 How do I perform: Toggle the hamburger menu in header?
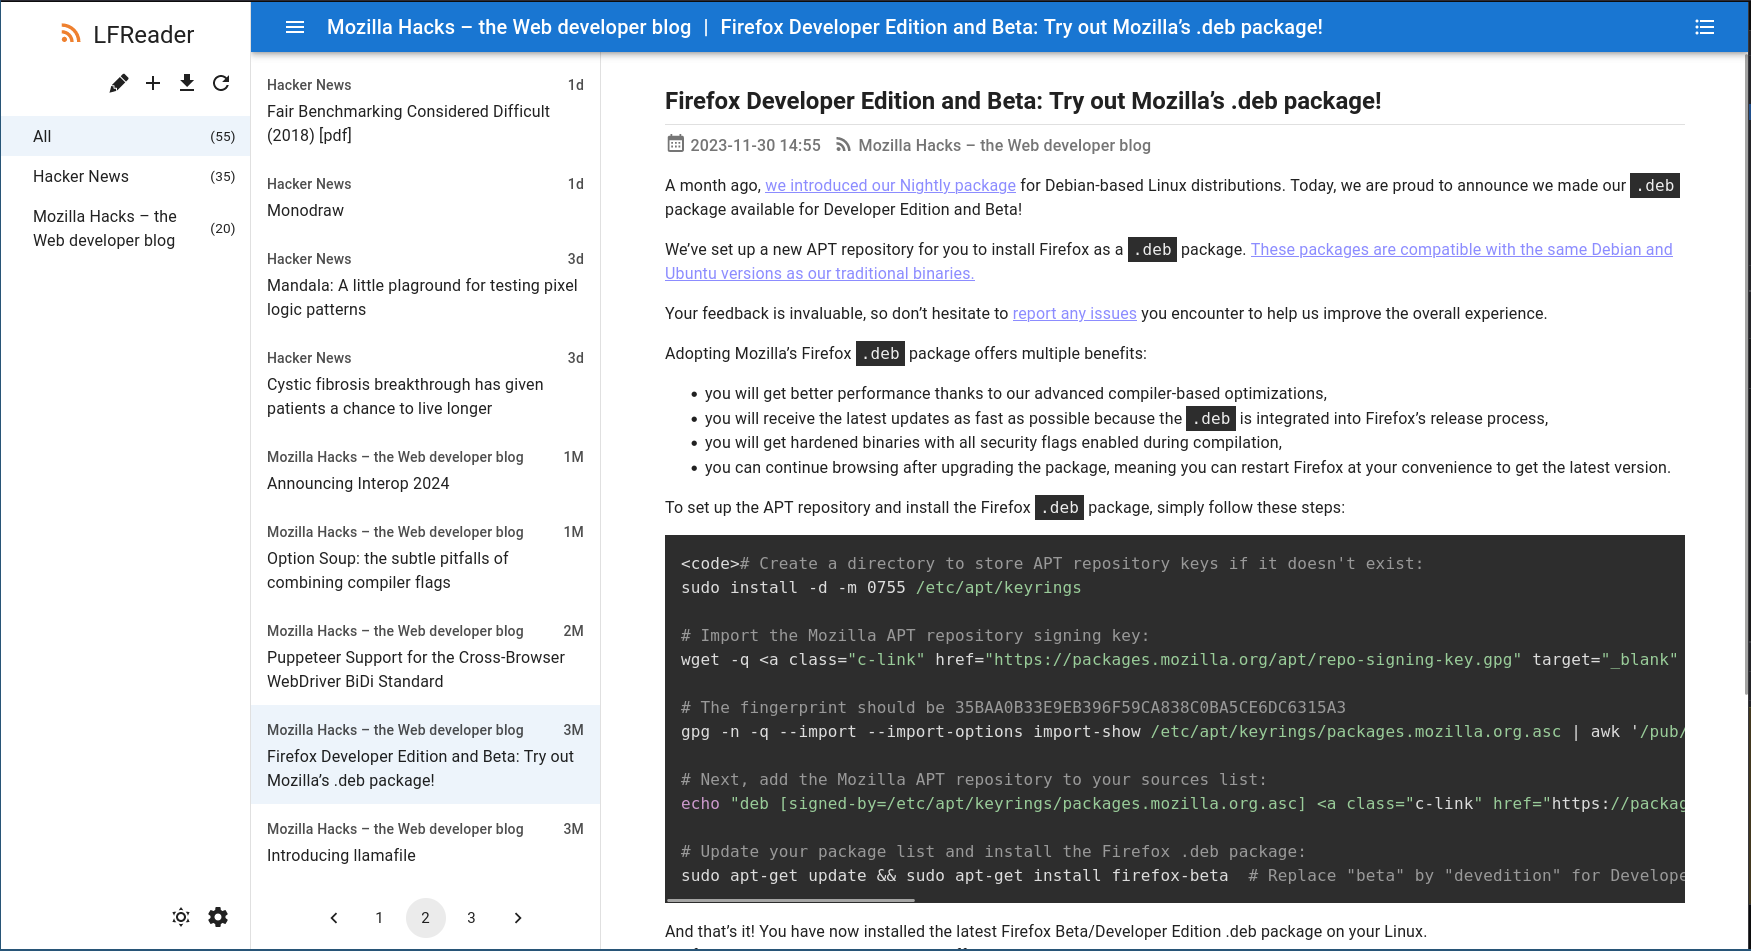[295, 27]
